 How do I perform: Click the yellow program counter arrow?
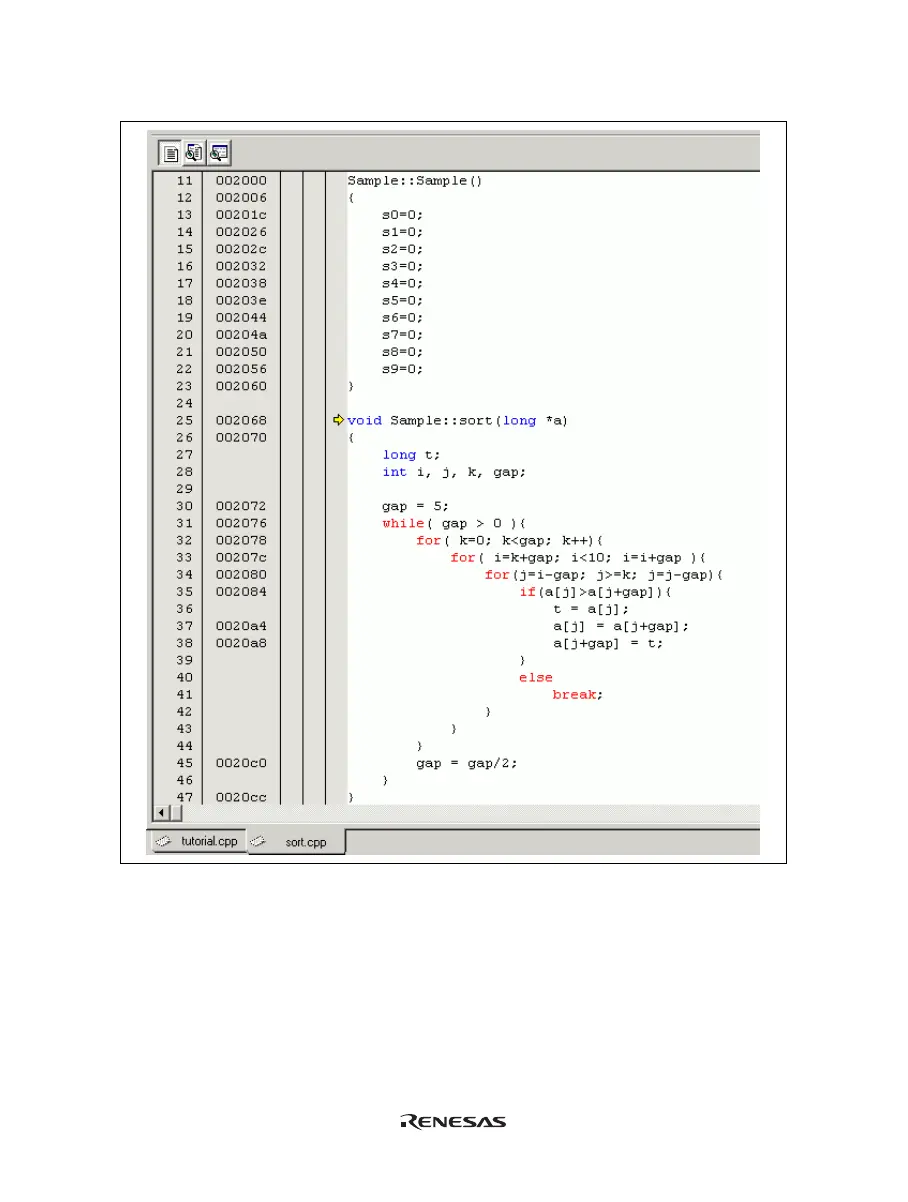click(338, 421)
